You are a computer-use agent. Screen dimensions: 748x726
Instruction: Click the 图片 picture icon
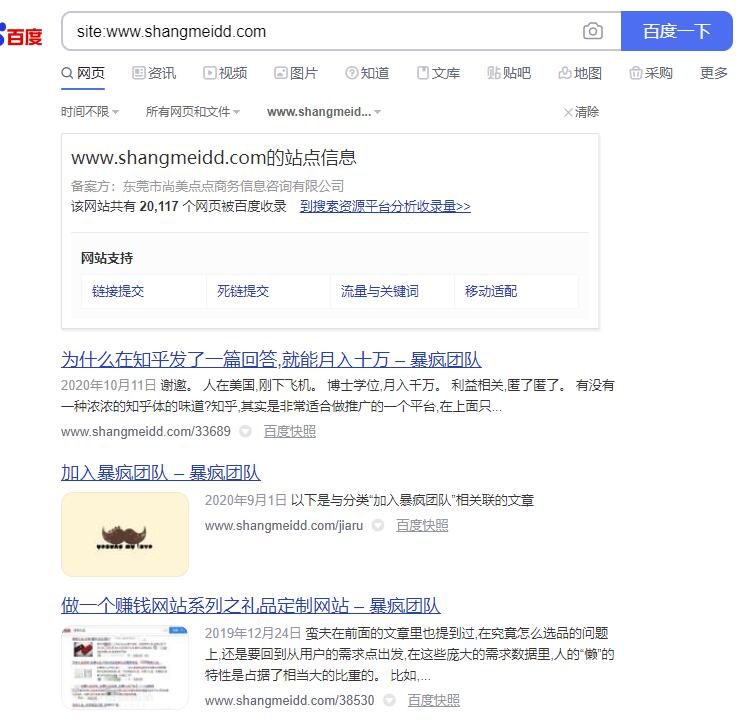pyautogui.click(x=280, y=73)
